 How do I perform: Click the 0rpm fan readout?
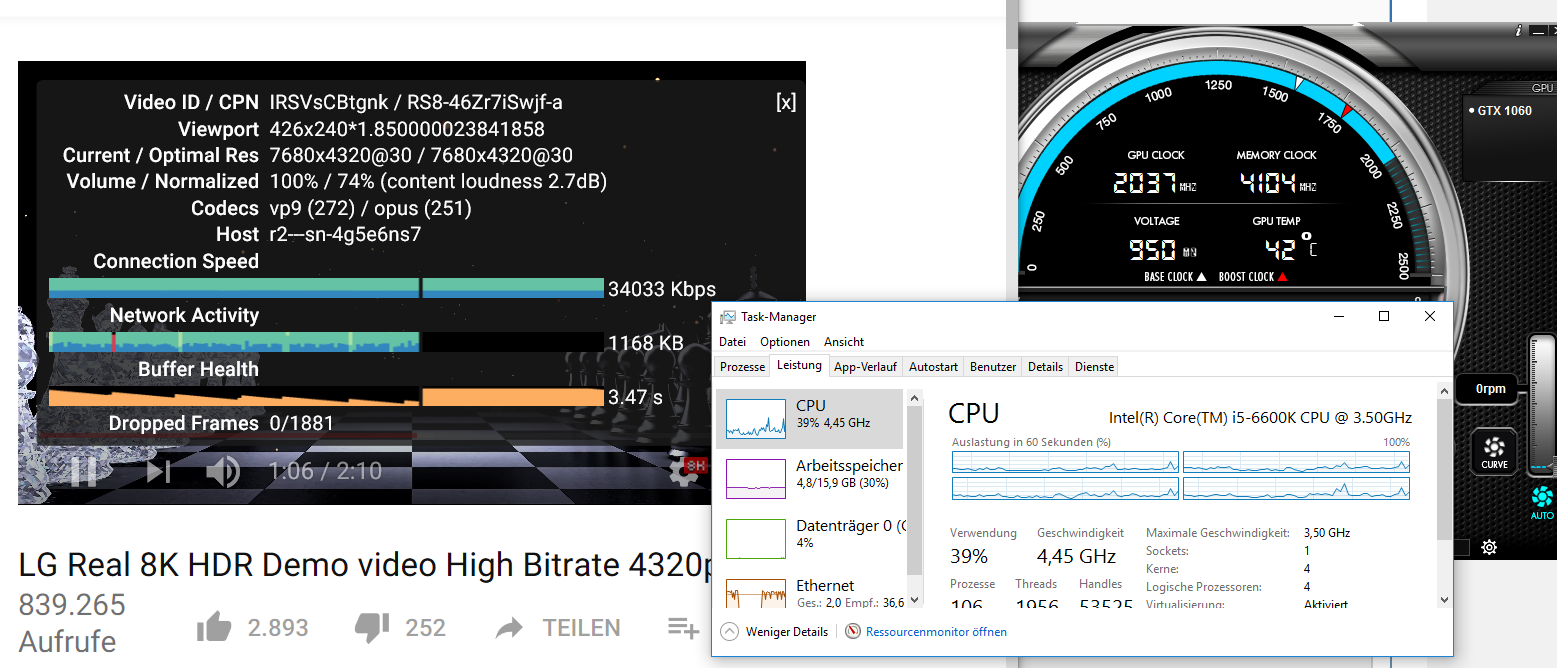click(x=1490, y=389)
